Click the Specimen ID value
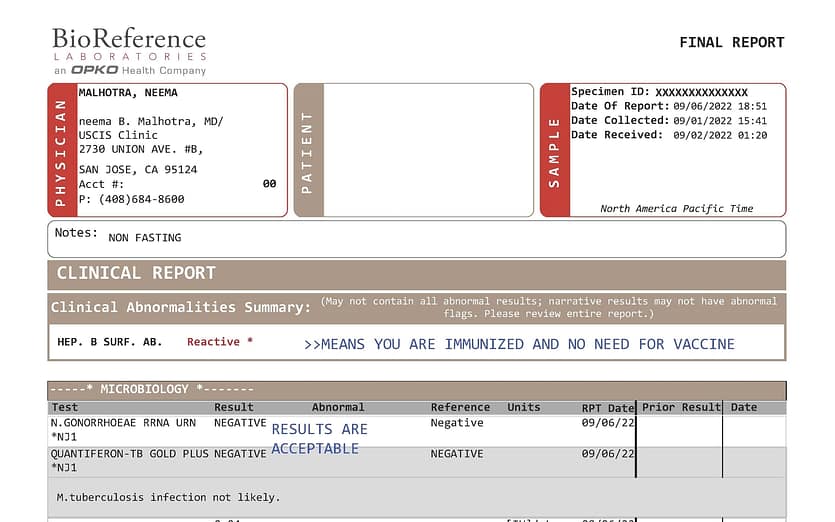This screenshot has width=835, height=522. click(x=701, y=92)
